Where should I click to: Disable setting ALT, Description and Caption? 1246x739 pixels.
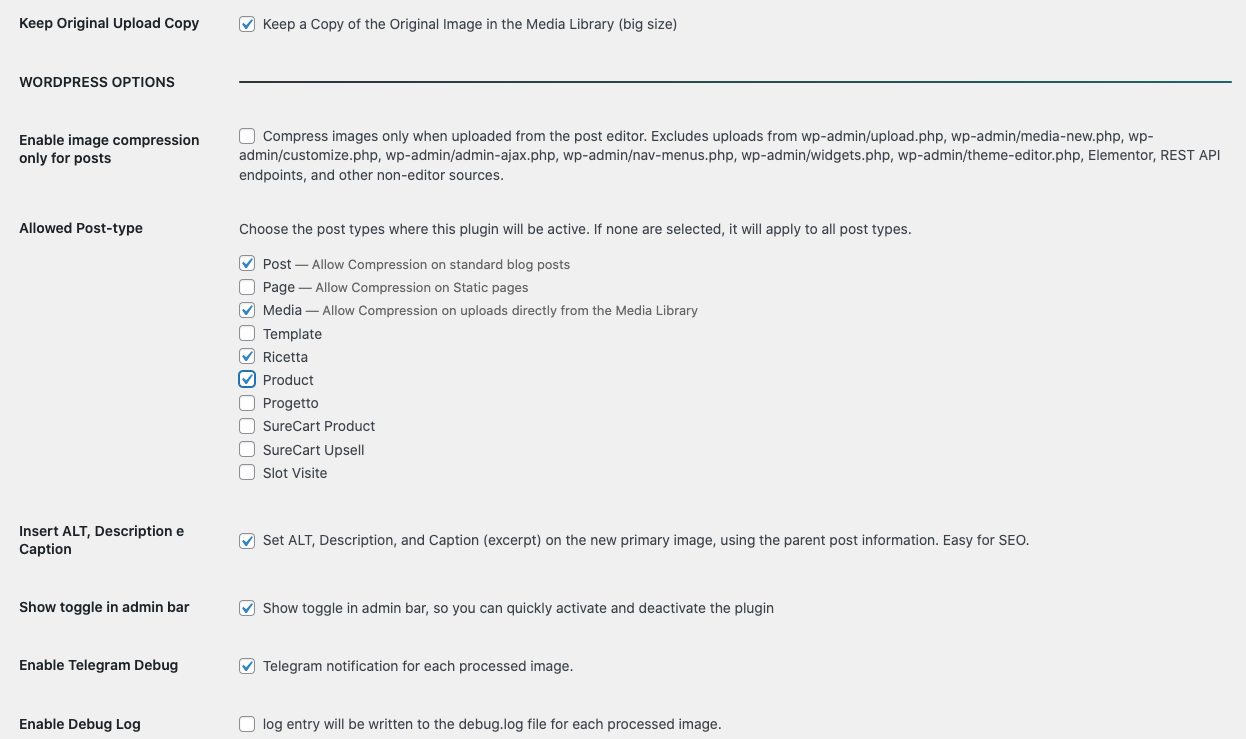[x=247, y=540]
